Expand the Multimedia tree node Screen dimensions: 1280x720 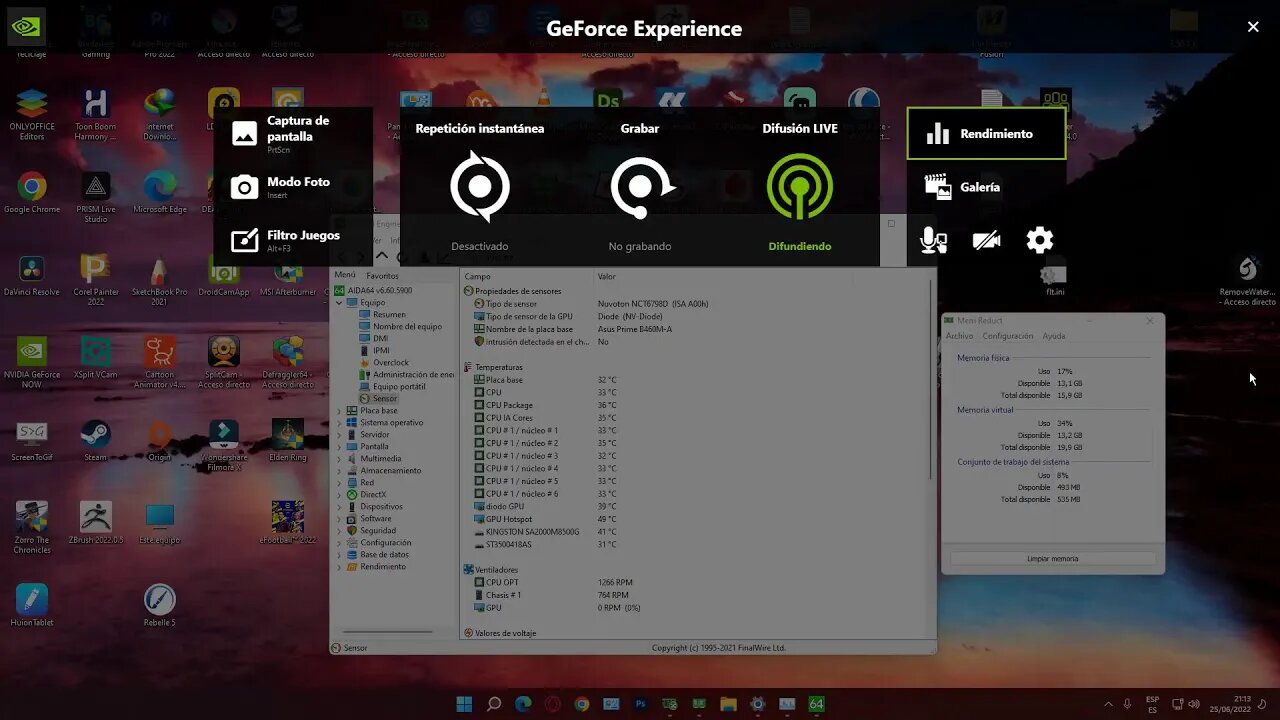pos(339,458)
